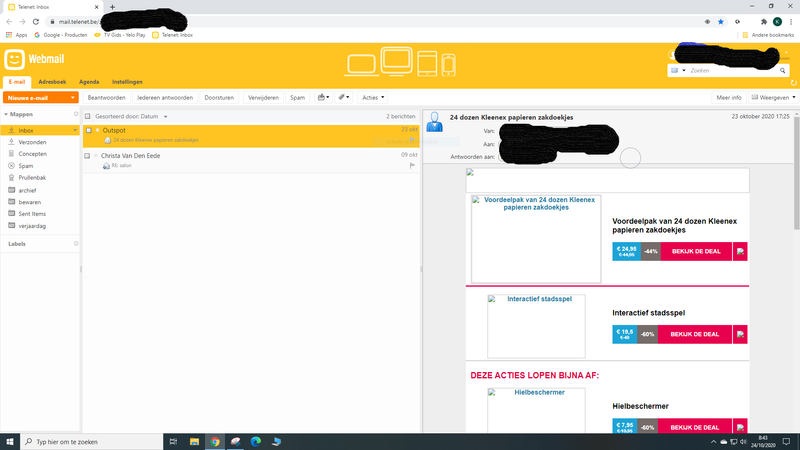
Task: Click the flag icon on Christa Van Den Eede's email
Action: click(x=411, y=166)
